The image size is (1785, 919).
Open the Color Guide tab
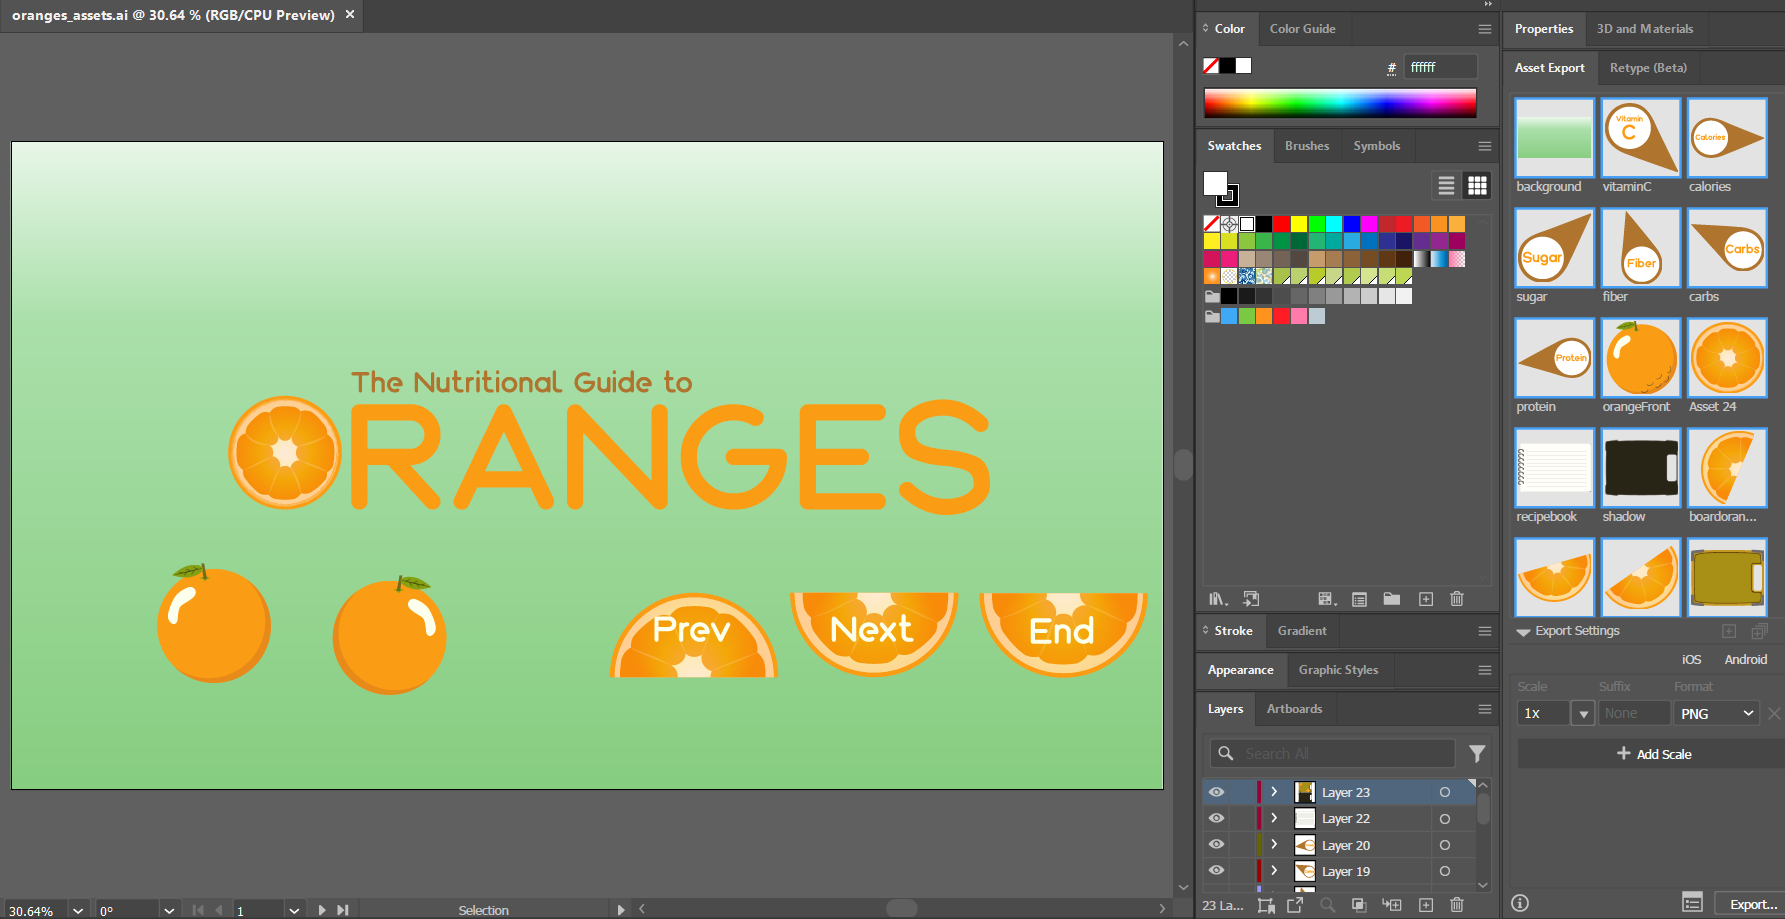click(1302, 29)
